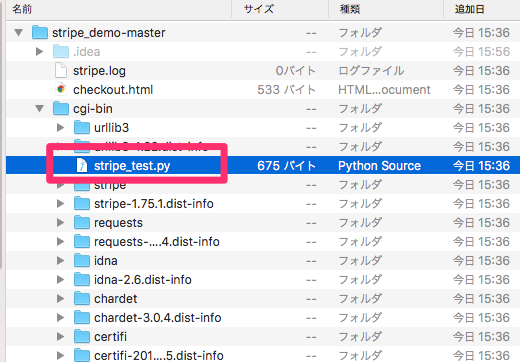Click the requests folder icon
520x362 pixels.
[82, 222]
